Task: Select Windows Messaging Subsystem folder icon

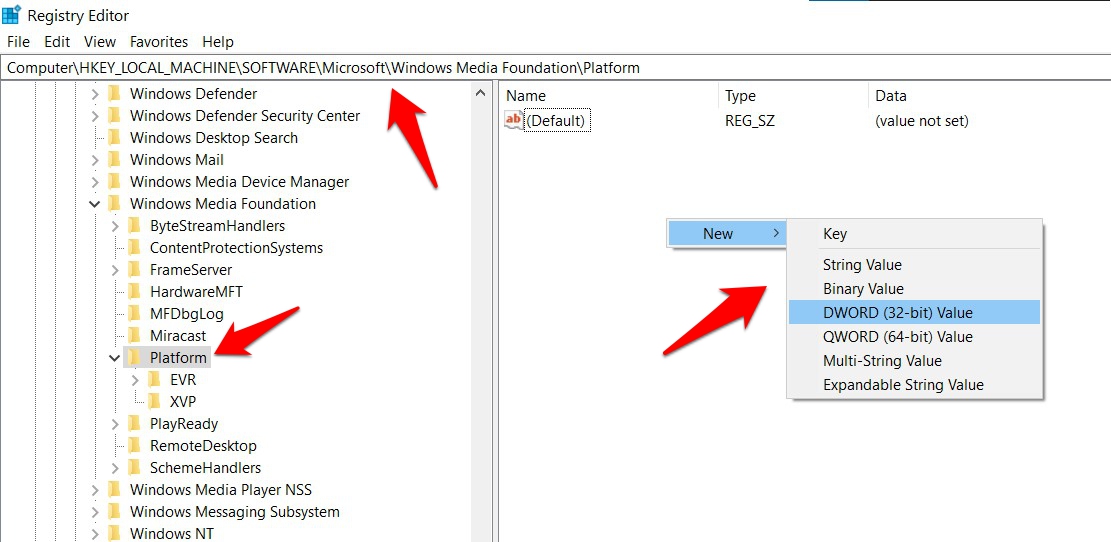Action: [x=114, y=512]
